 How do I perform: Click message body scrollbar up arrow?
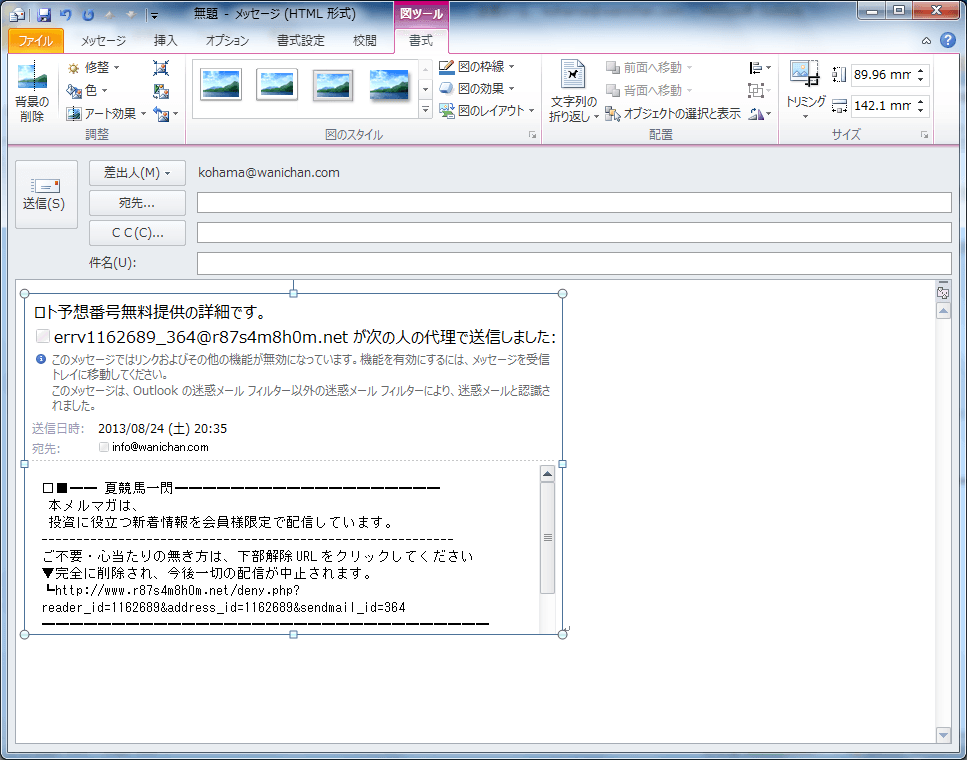point(943,311)
